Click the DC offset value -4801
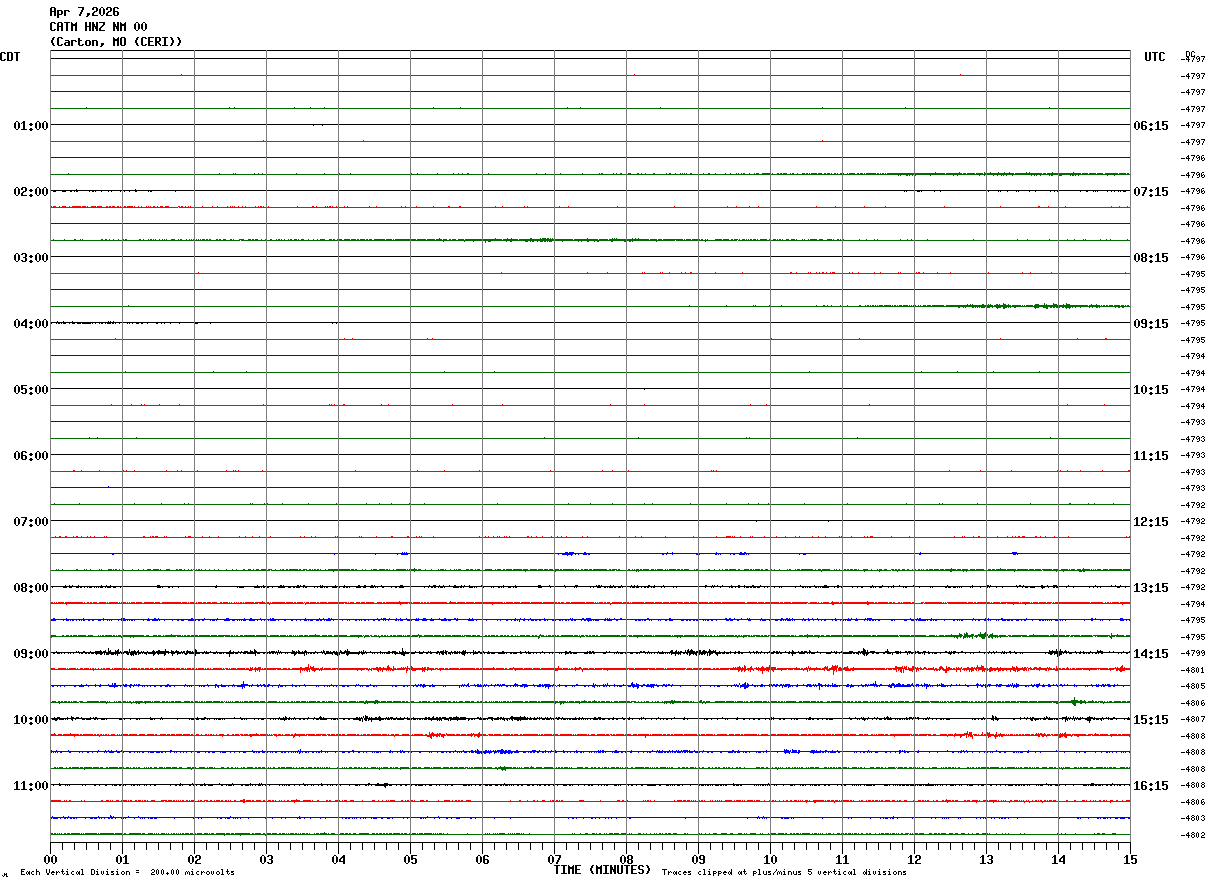The image size is (1210, 886). (x=1193, y=670)
